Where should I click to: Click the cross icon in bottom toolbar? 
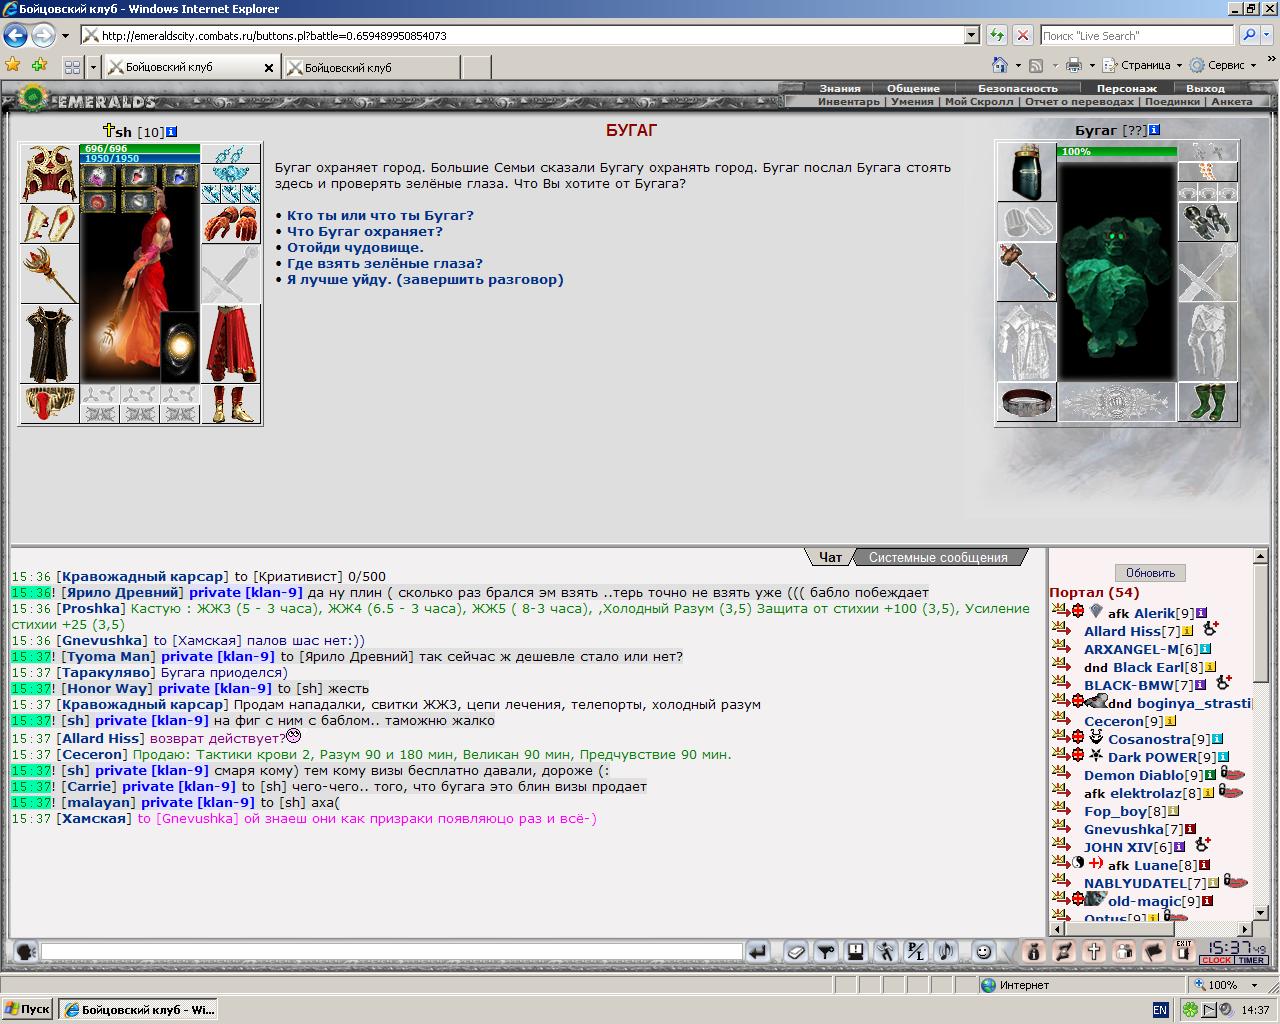coord(1094,952)
